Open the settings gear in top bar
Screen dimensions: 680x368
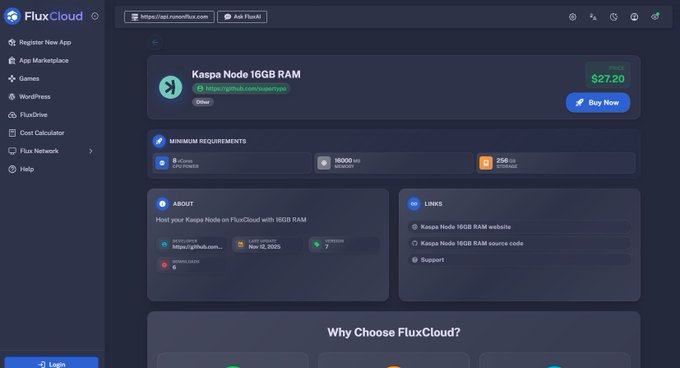click(x=572, y=17)
